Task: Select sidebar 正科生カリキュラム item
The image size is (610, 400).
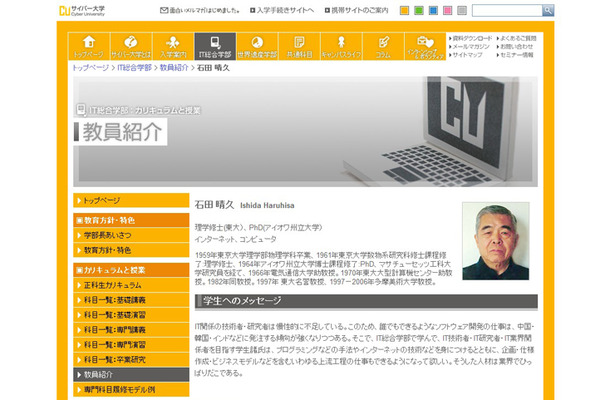Action: click(x=131, y=285)
